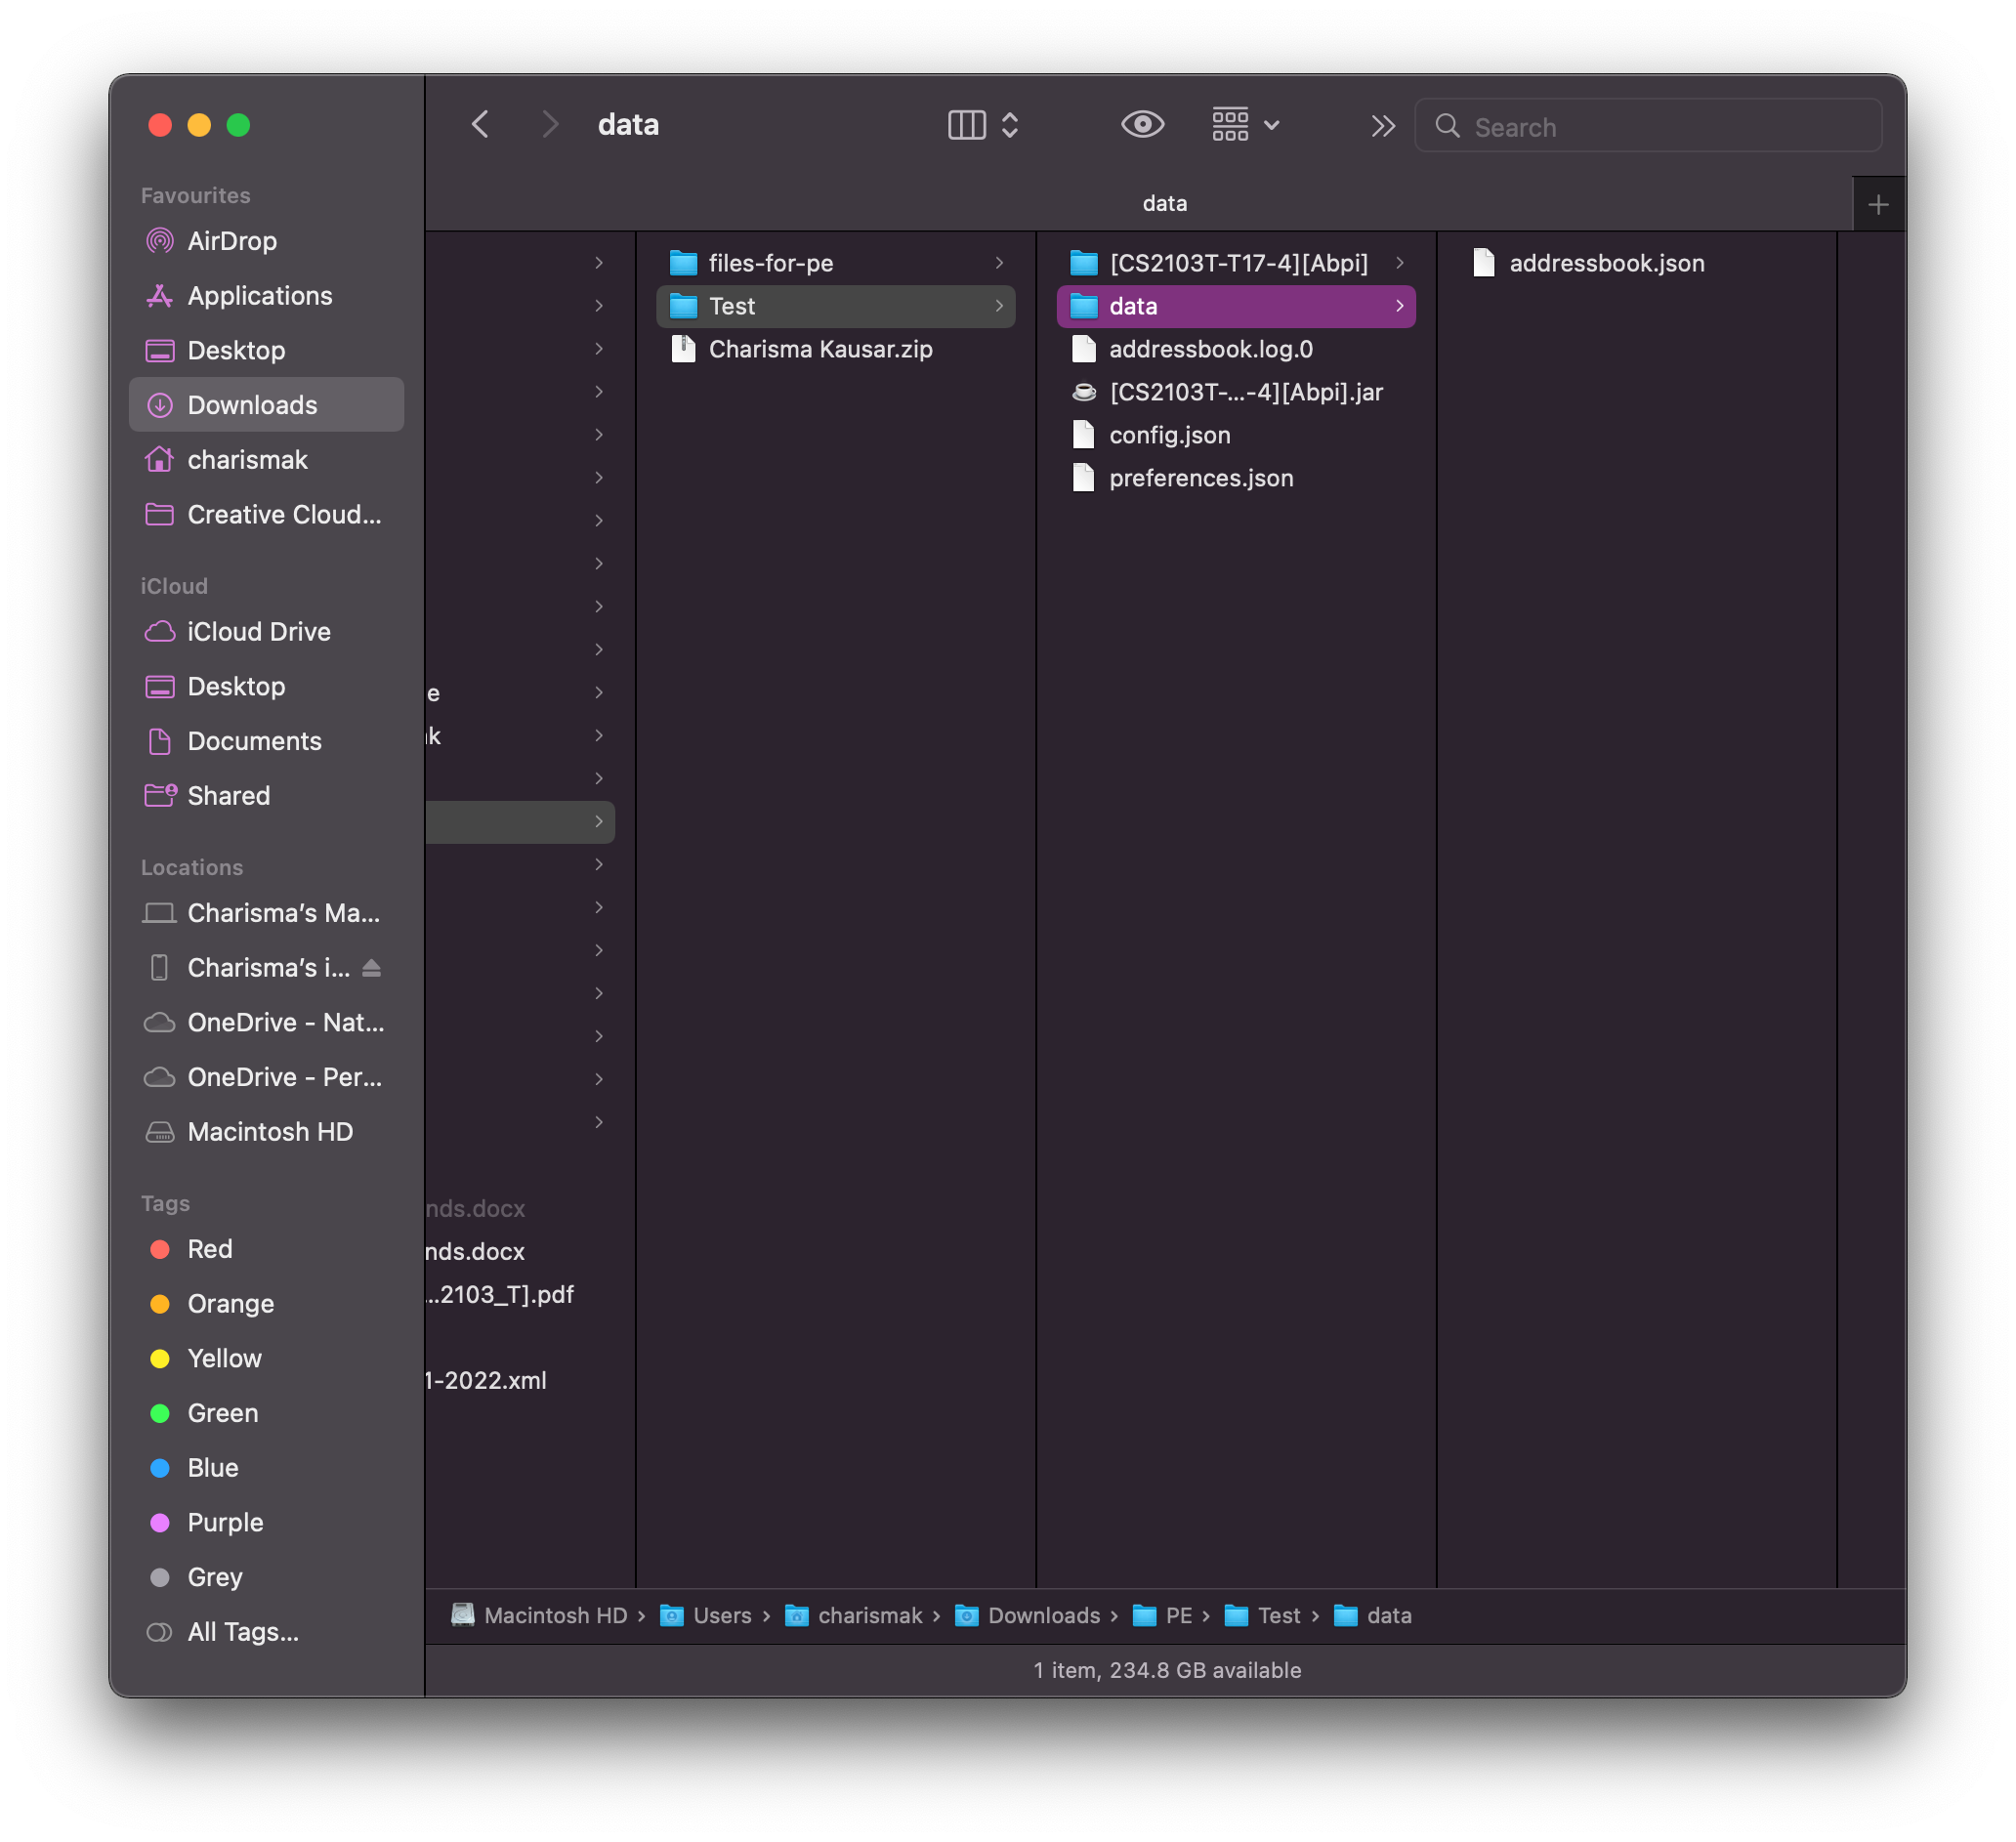Expand the files-for-pe folder
The image size is (2016, 1842).
click(x=770, y=263)
